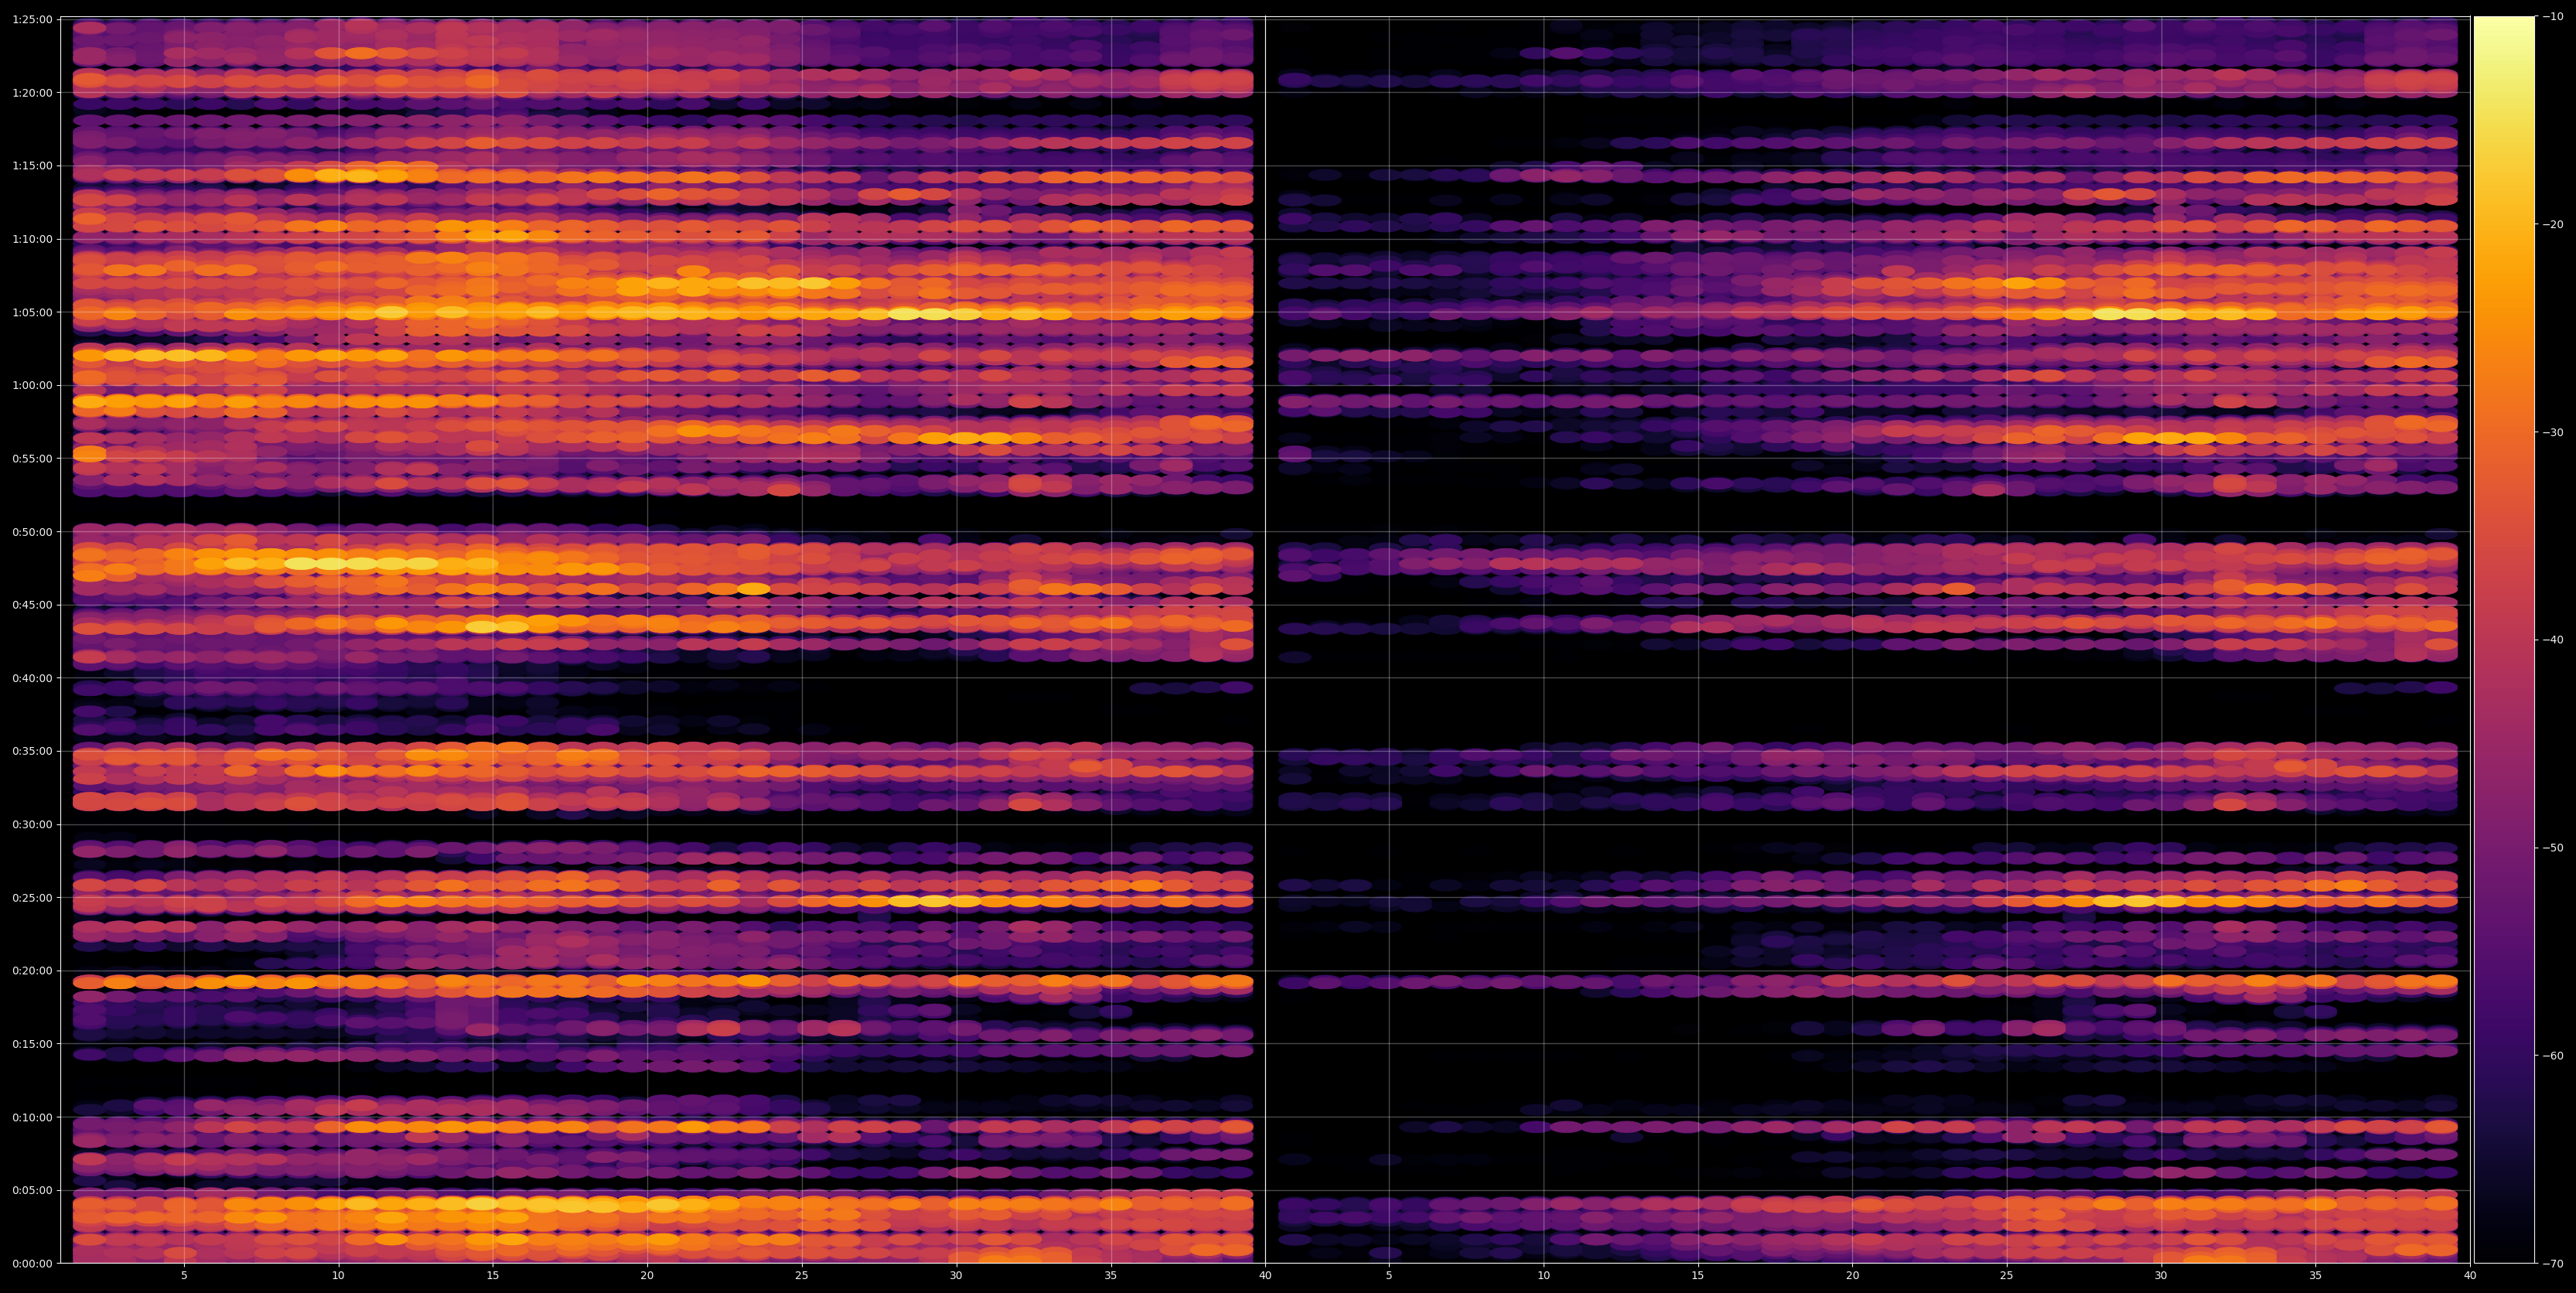Click x-axis tick 20 of the left heatmap
This screenshot has width=2576, height=1293.
[x=647, y=1276]
